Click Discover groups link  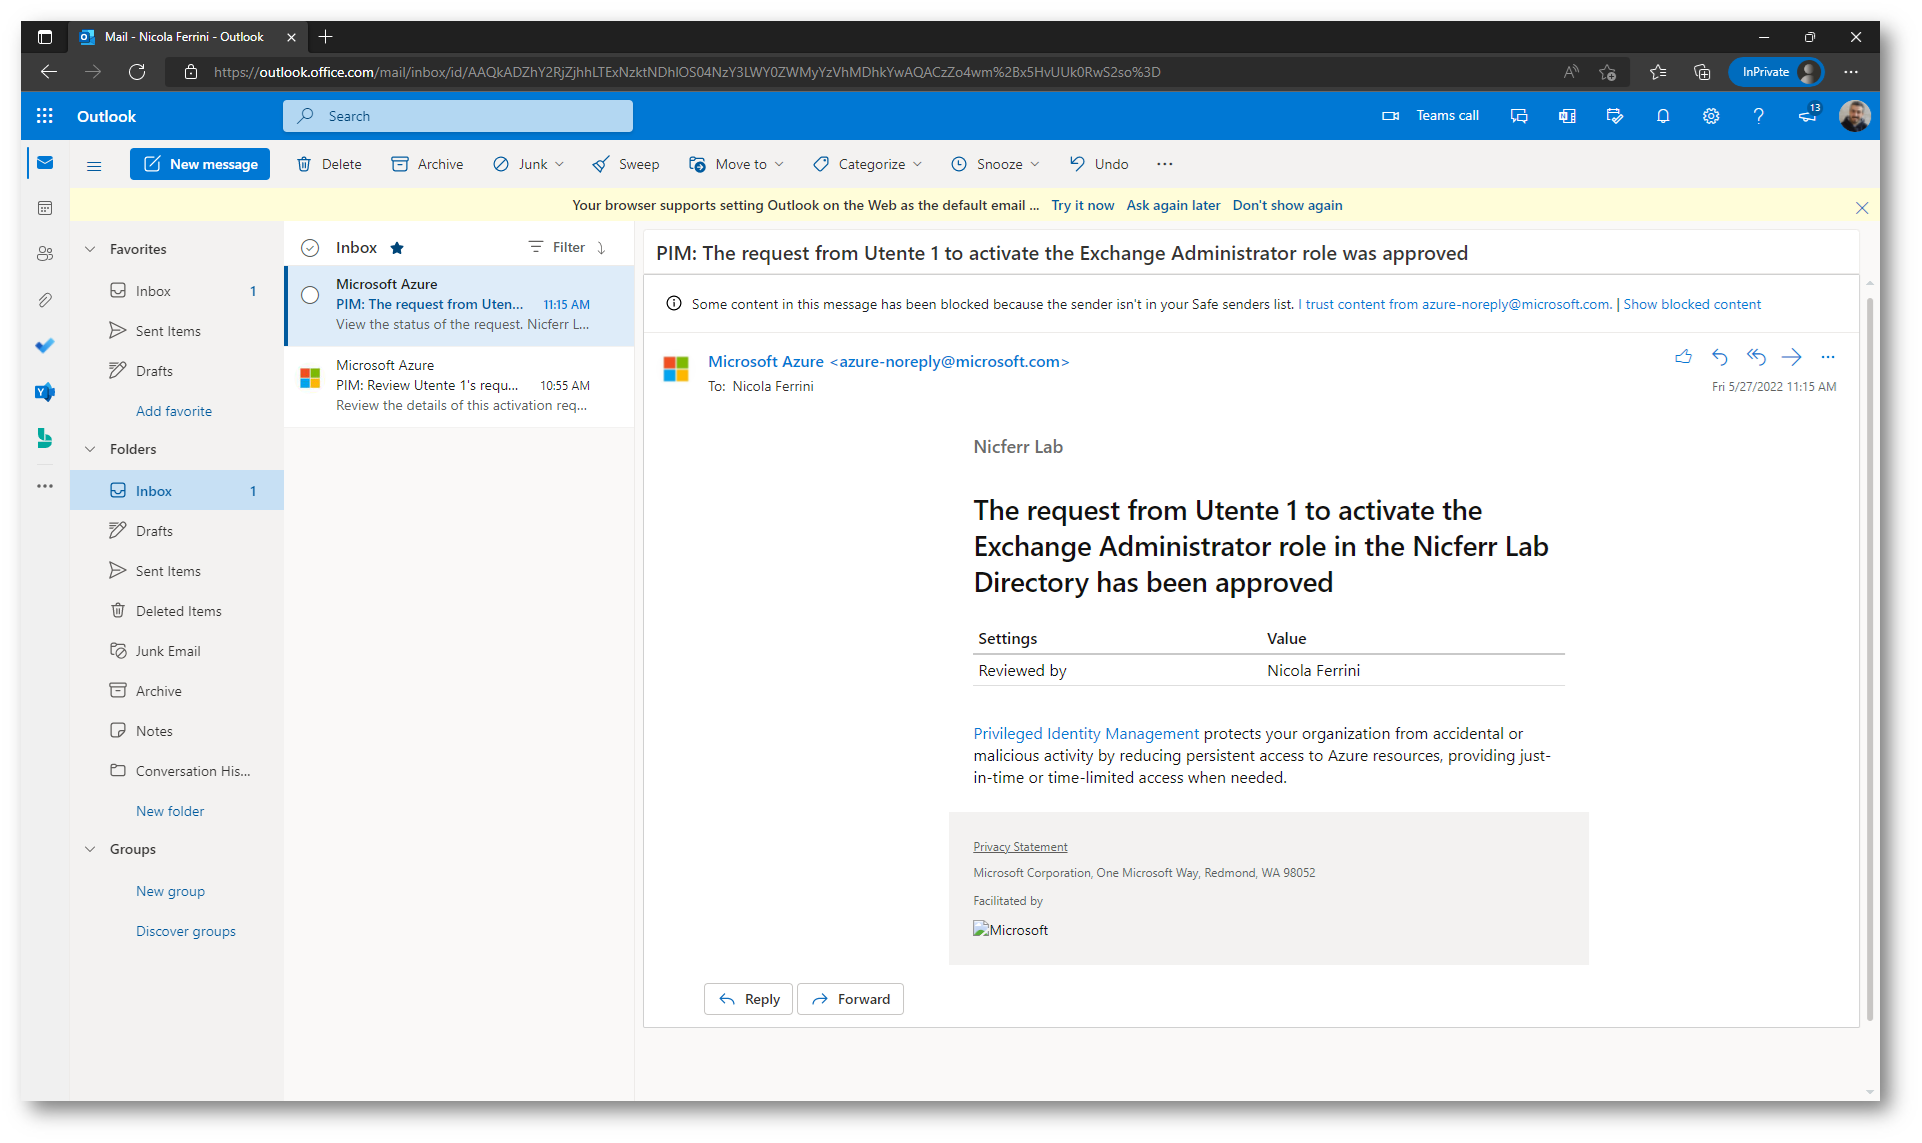[186, 931]
